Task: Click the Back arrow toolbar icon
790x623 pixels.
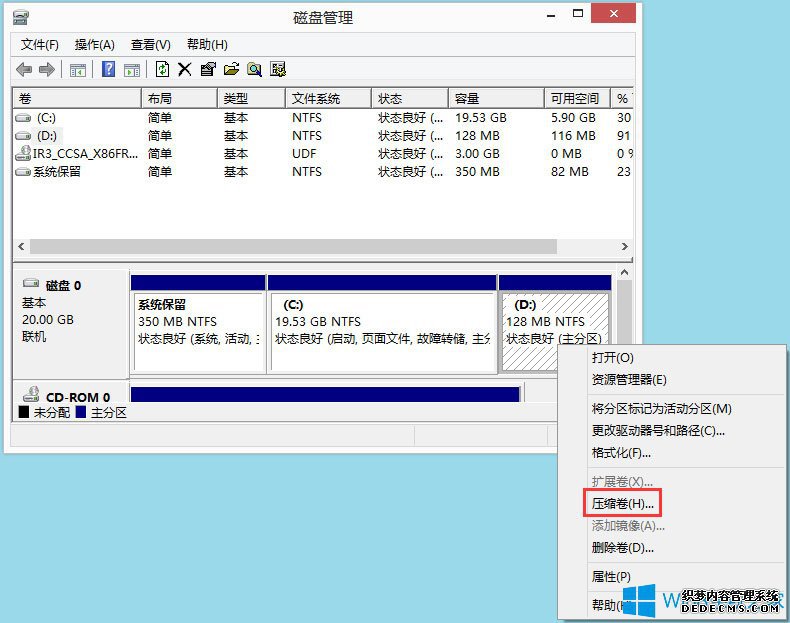Action: 24,69
